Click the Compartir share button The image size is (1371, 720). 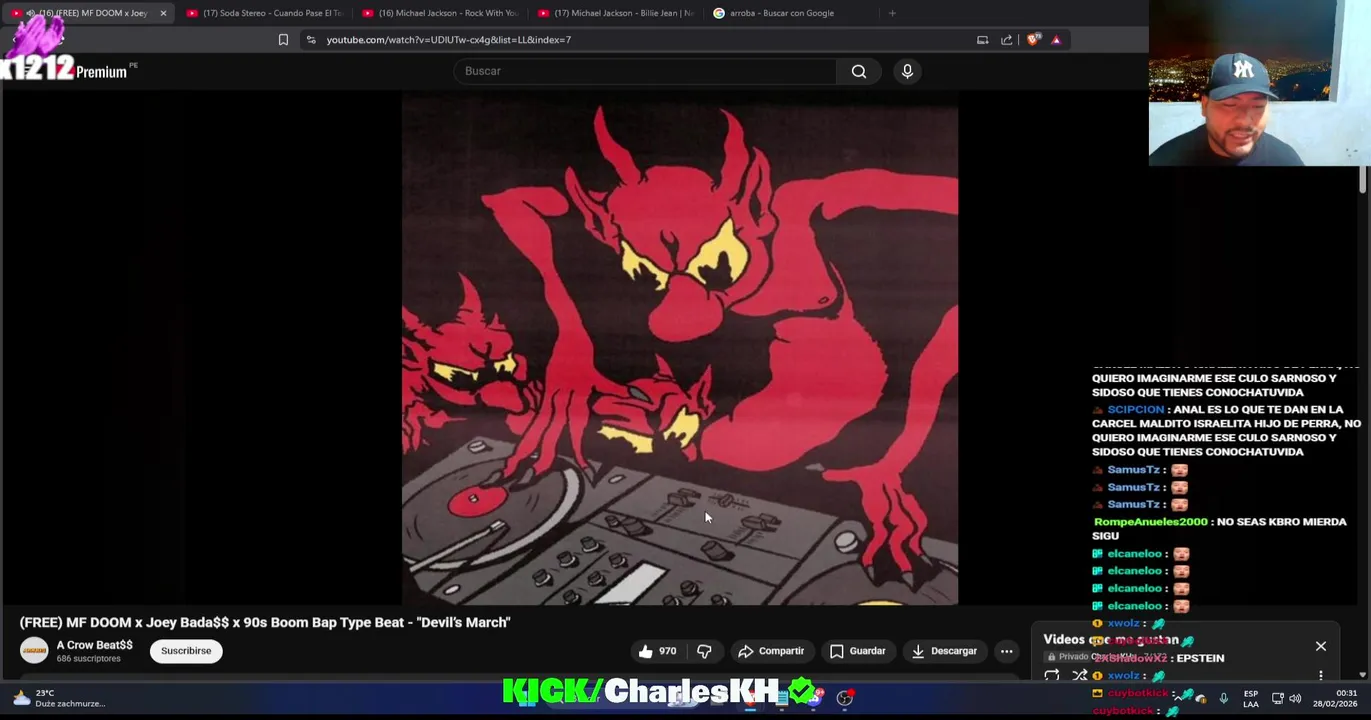pos(771,651)
